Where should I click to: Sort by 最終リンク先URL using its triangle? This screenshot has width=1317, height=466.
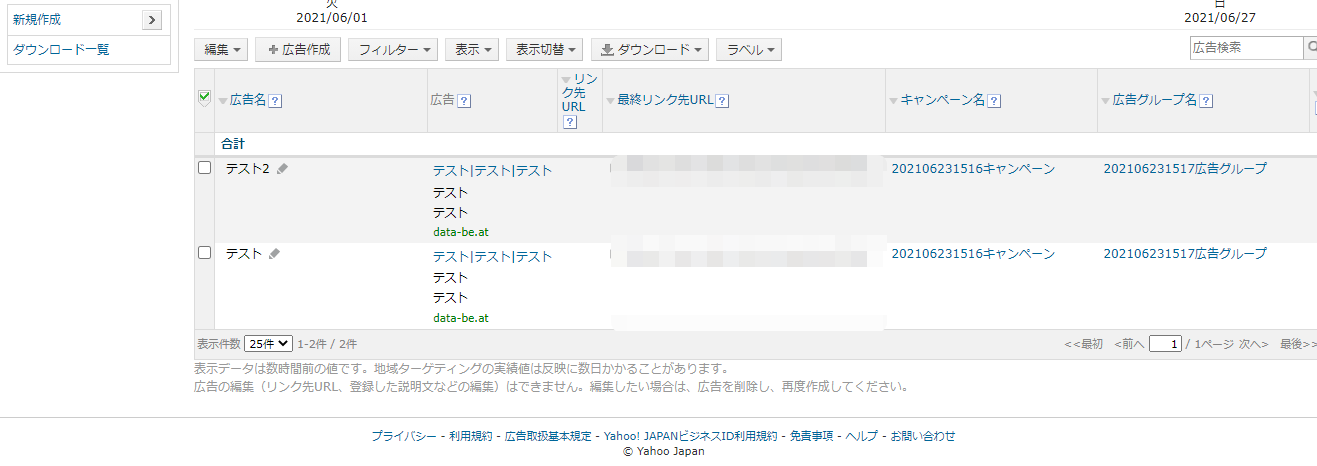pos(611,101)
